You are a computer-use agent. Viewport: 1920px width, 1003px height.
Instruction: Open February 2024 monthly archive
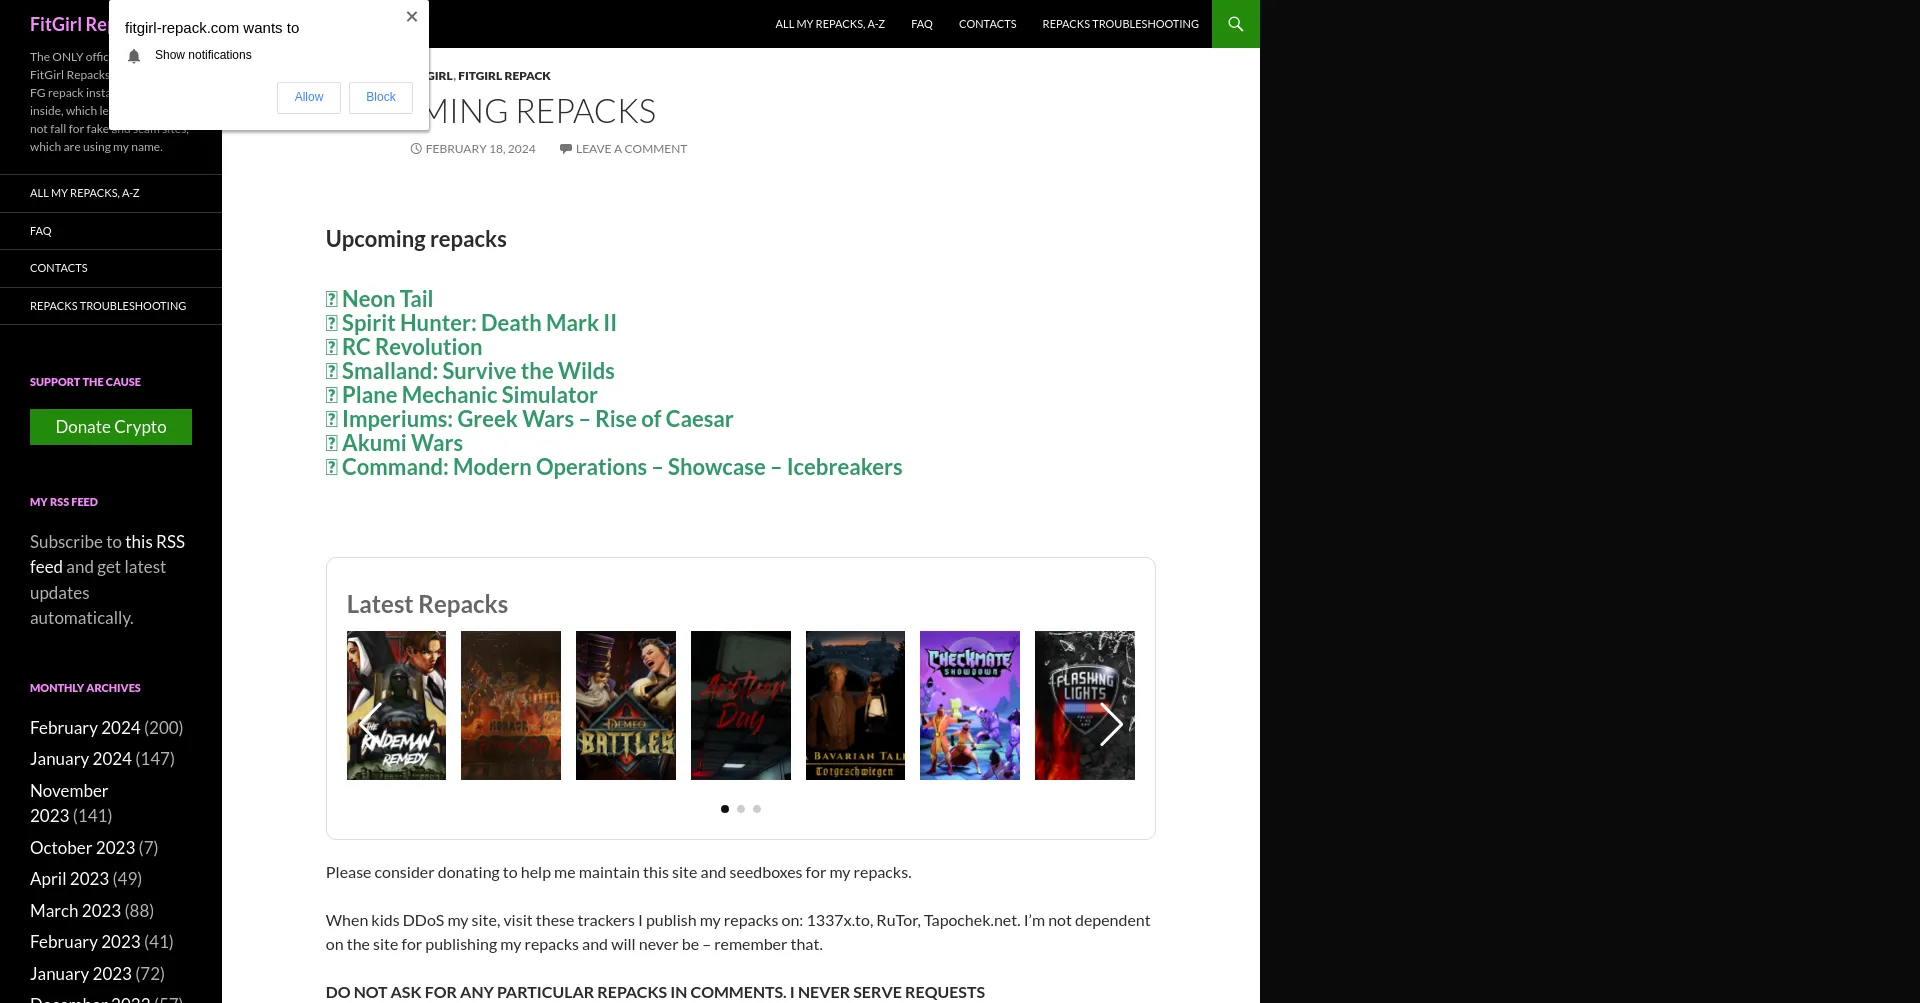pyautogui.click(x=85, y=728)
